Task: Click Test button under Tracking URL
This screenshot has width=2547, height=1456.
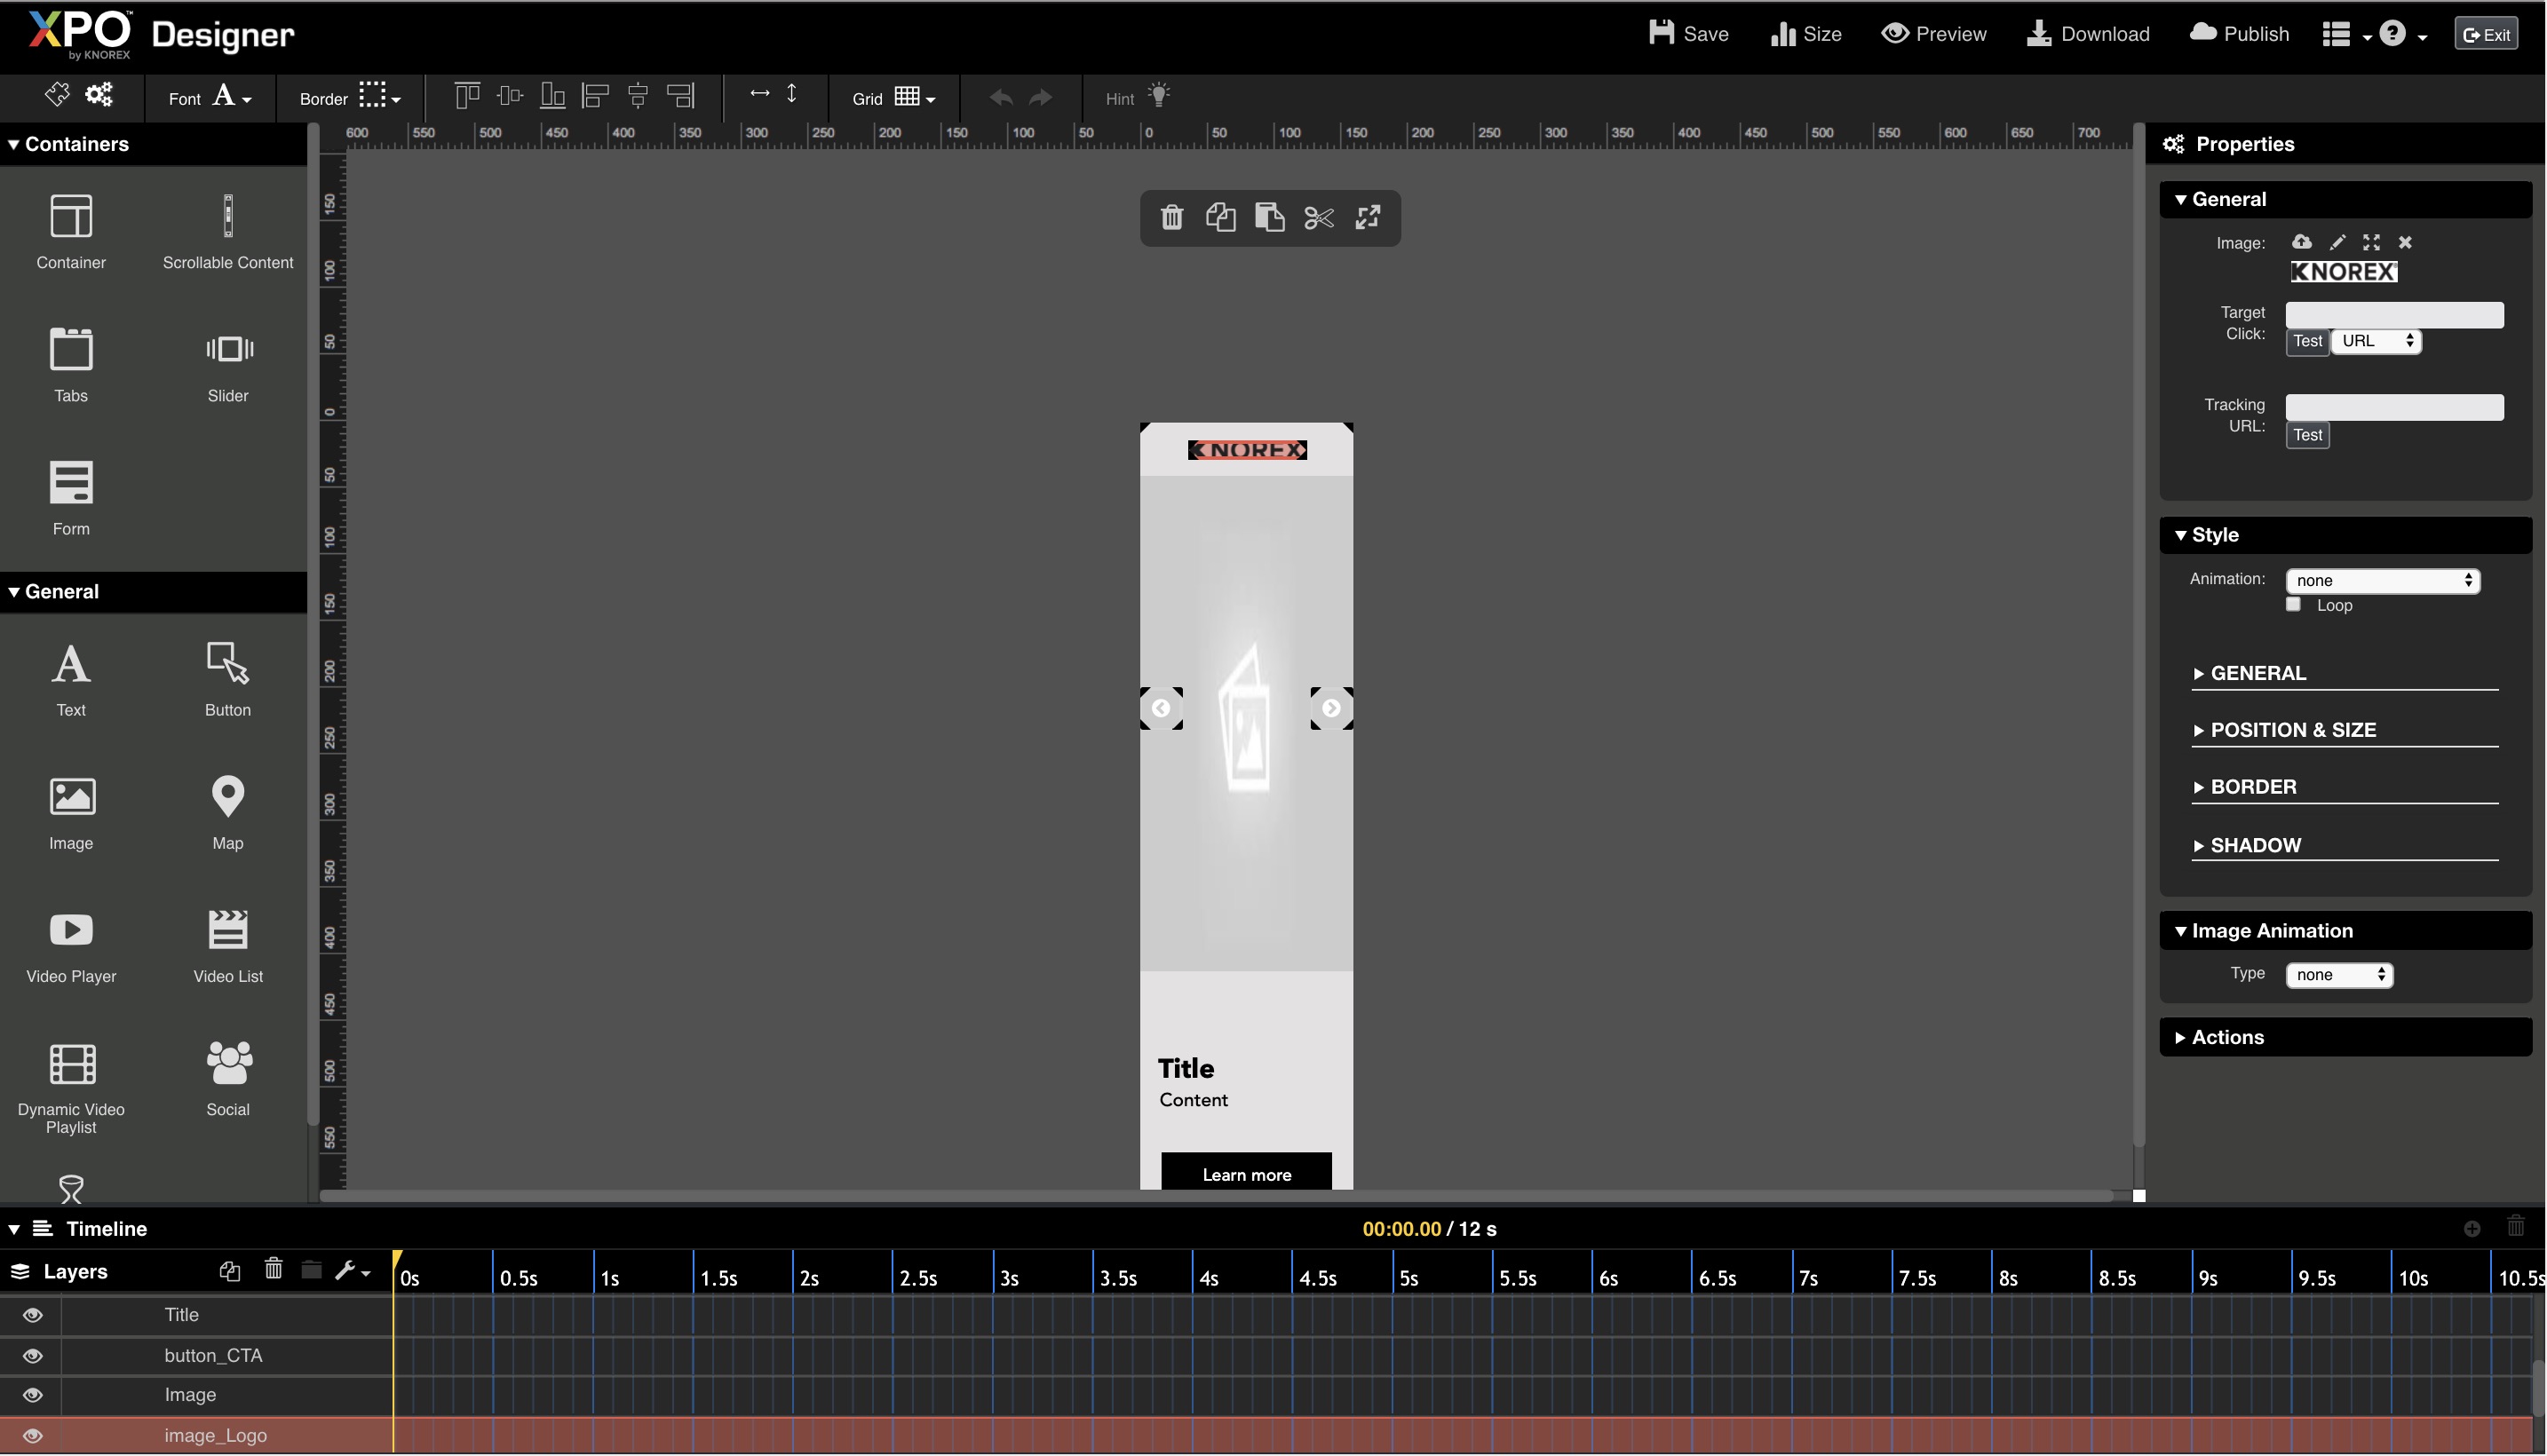Action: coord(2306,435)
